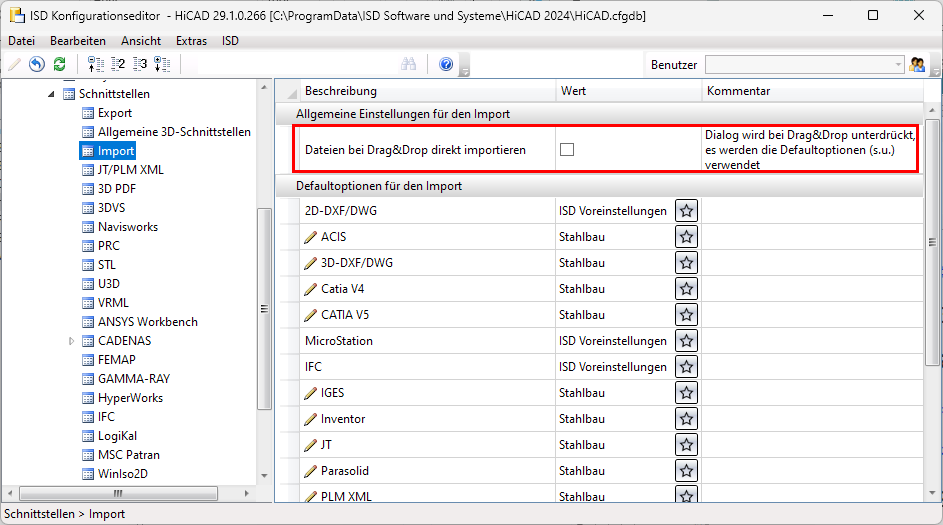Click the Defaultoptionen für den Import header
This screenshot has width=943, height=525.
click(379, 186)
